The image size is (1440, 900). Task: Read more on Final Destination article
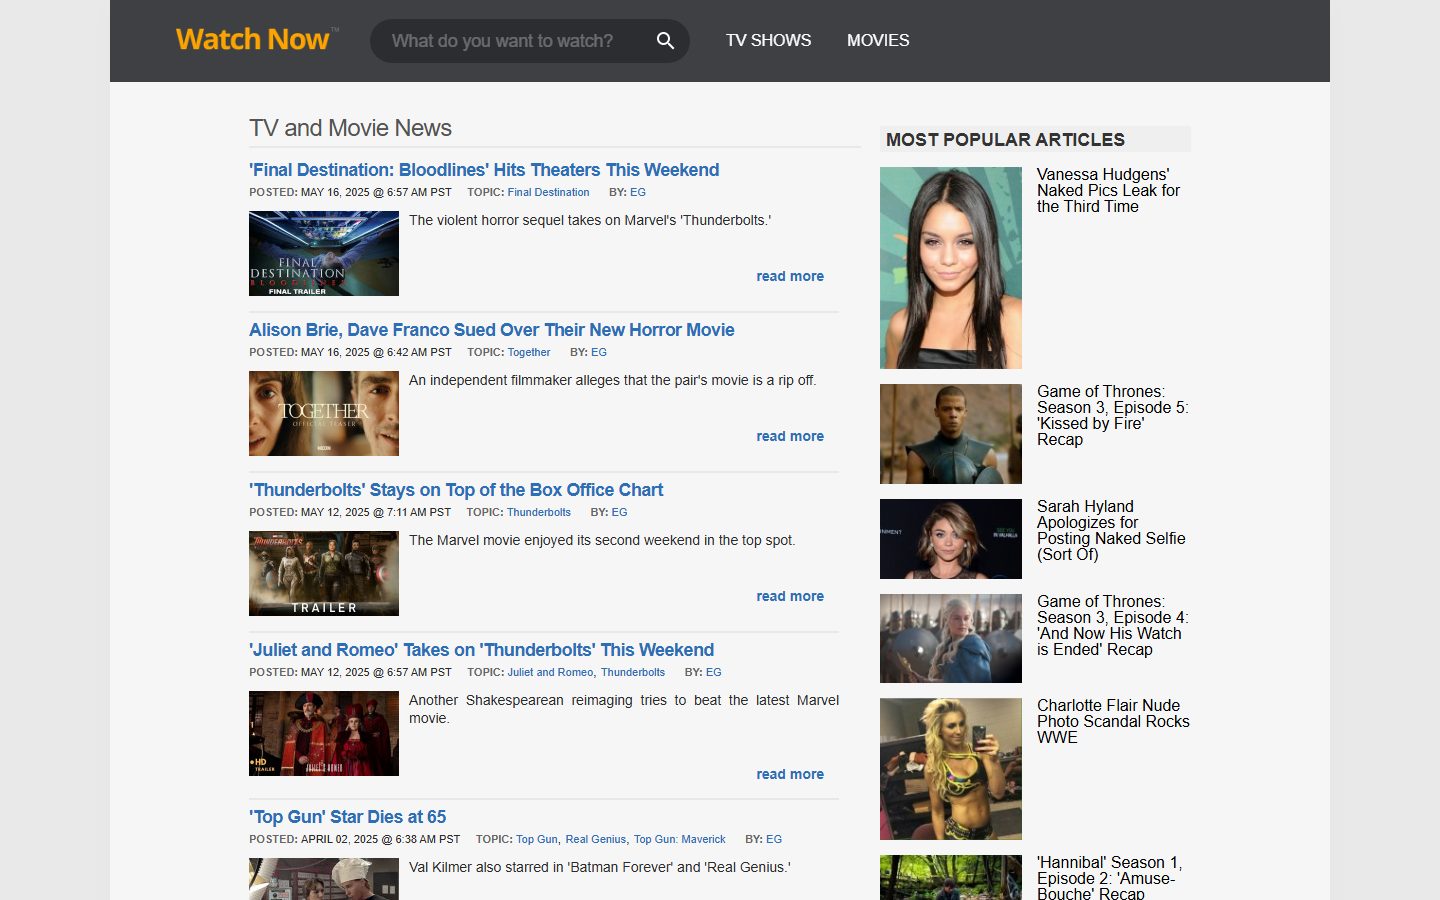tap(790, 276)
